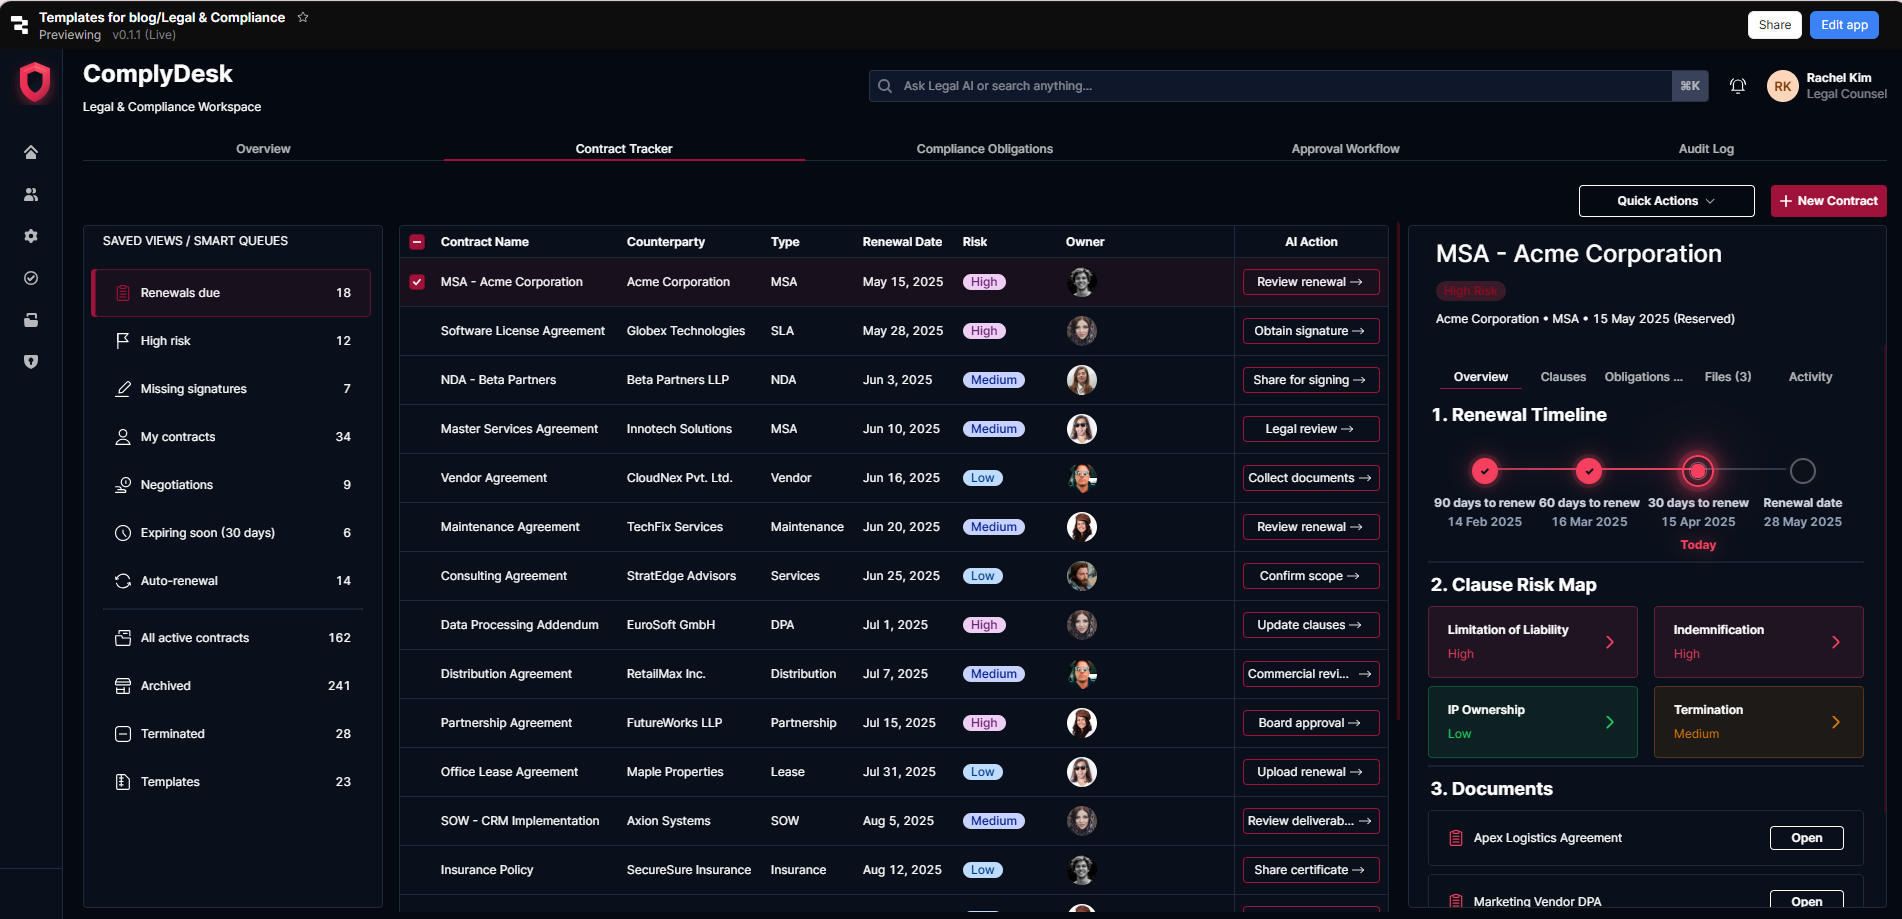Click the RK user avatar
The width and height of the screenshot is (1902, 919).
pos(1783,86)
